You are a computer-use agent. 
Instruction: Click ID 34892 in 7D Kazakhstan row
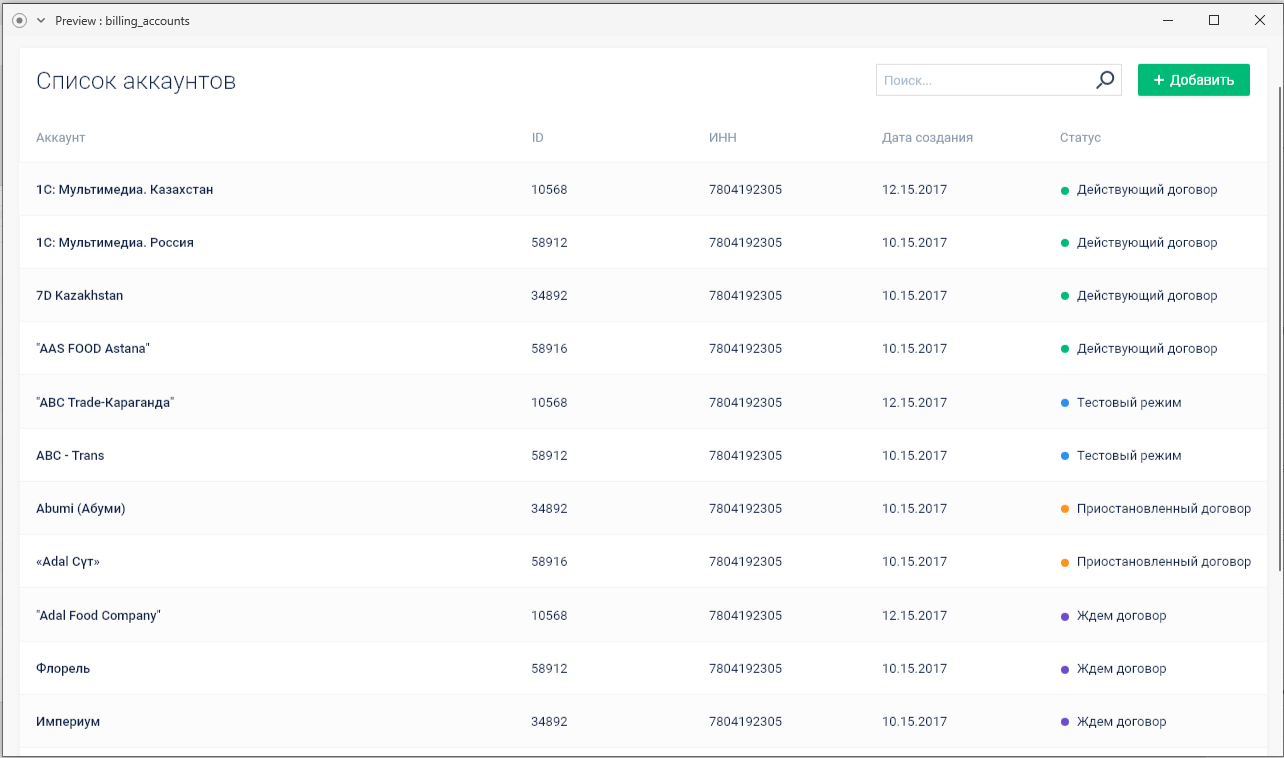549,295
